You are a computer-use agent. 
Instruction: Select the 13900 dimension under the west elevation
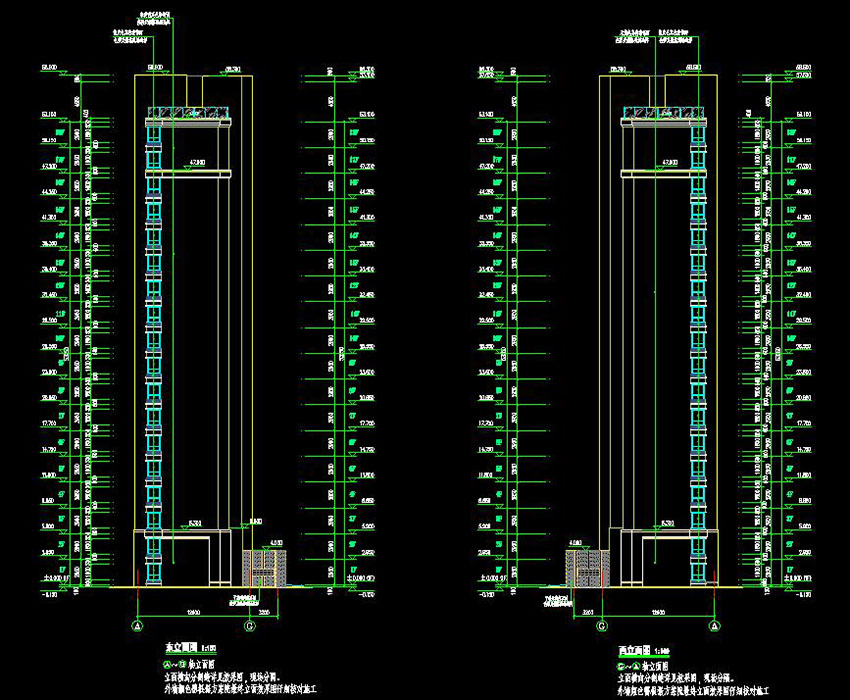tap(658, 613)
